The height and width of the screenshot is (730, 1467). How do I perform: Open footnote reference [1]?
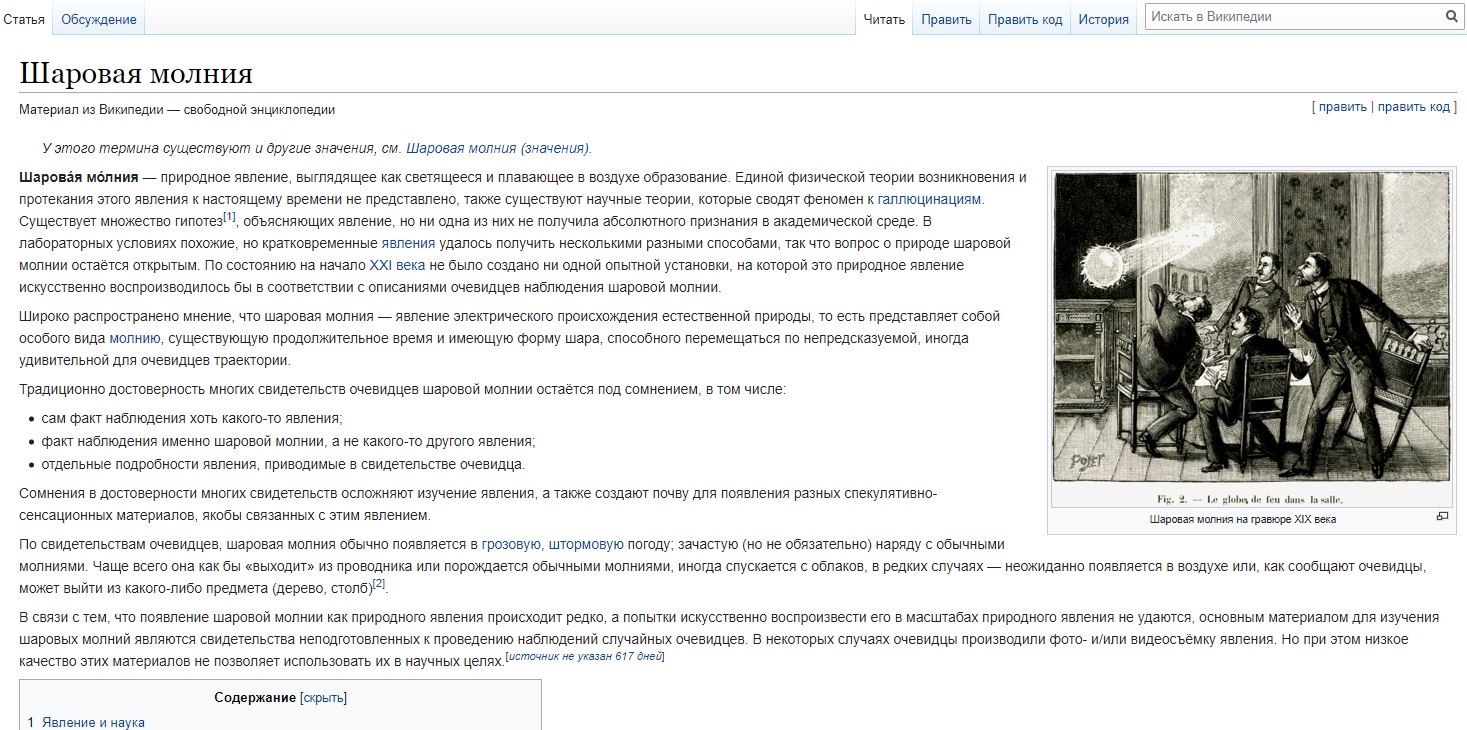click(x=229, y=216)
